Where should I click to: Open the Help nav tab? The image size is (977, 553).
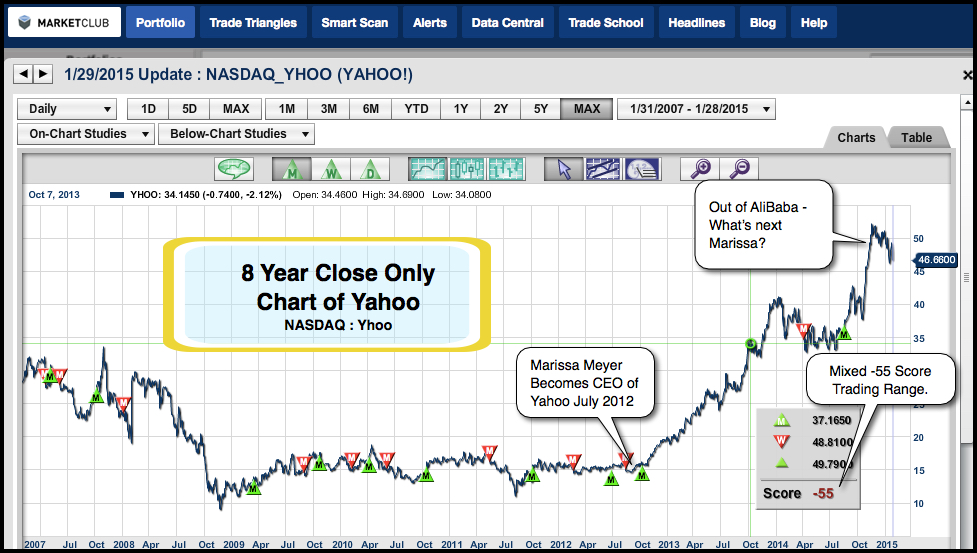[814, 22]
